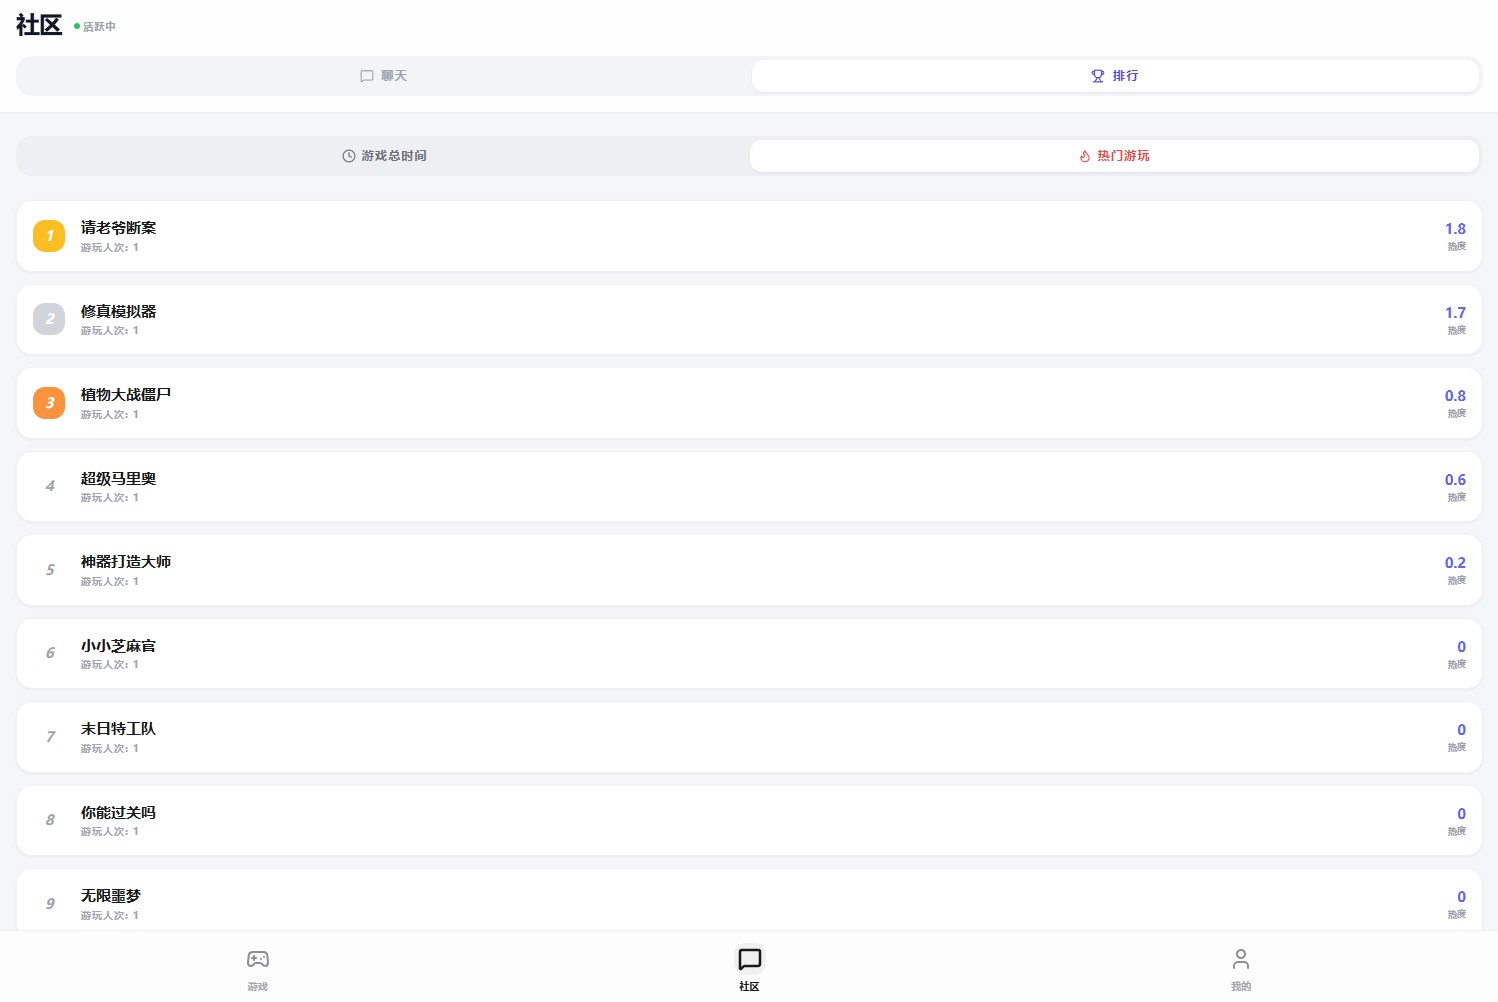Select 植物大战僵尸 in the ranking list

pos(126,395)
